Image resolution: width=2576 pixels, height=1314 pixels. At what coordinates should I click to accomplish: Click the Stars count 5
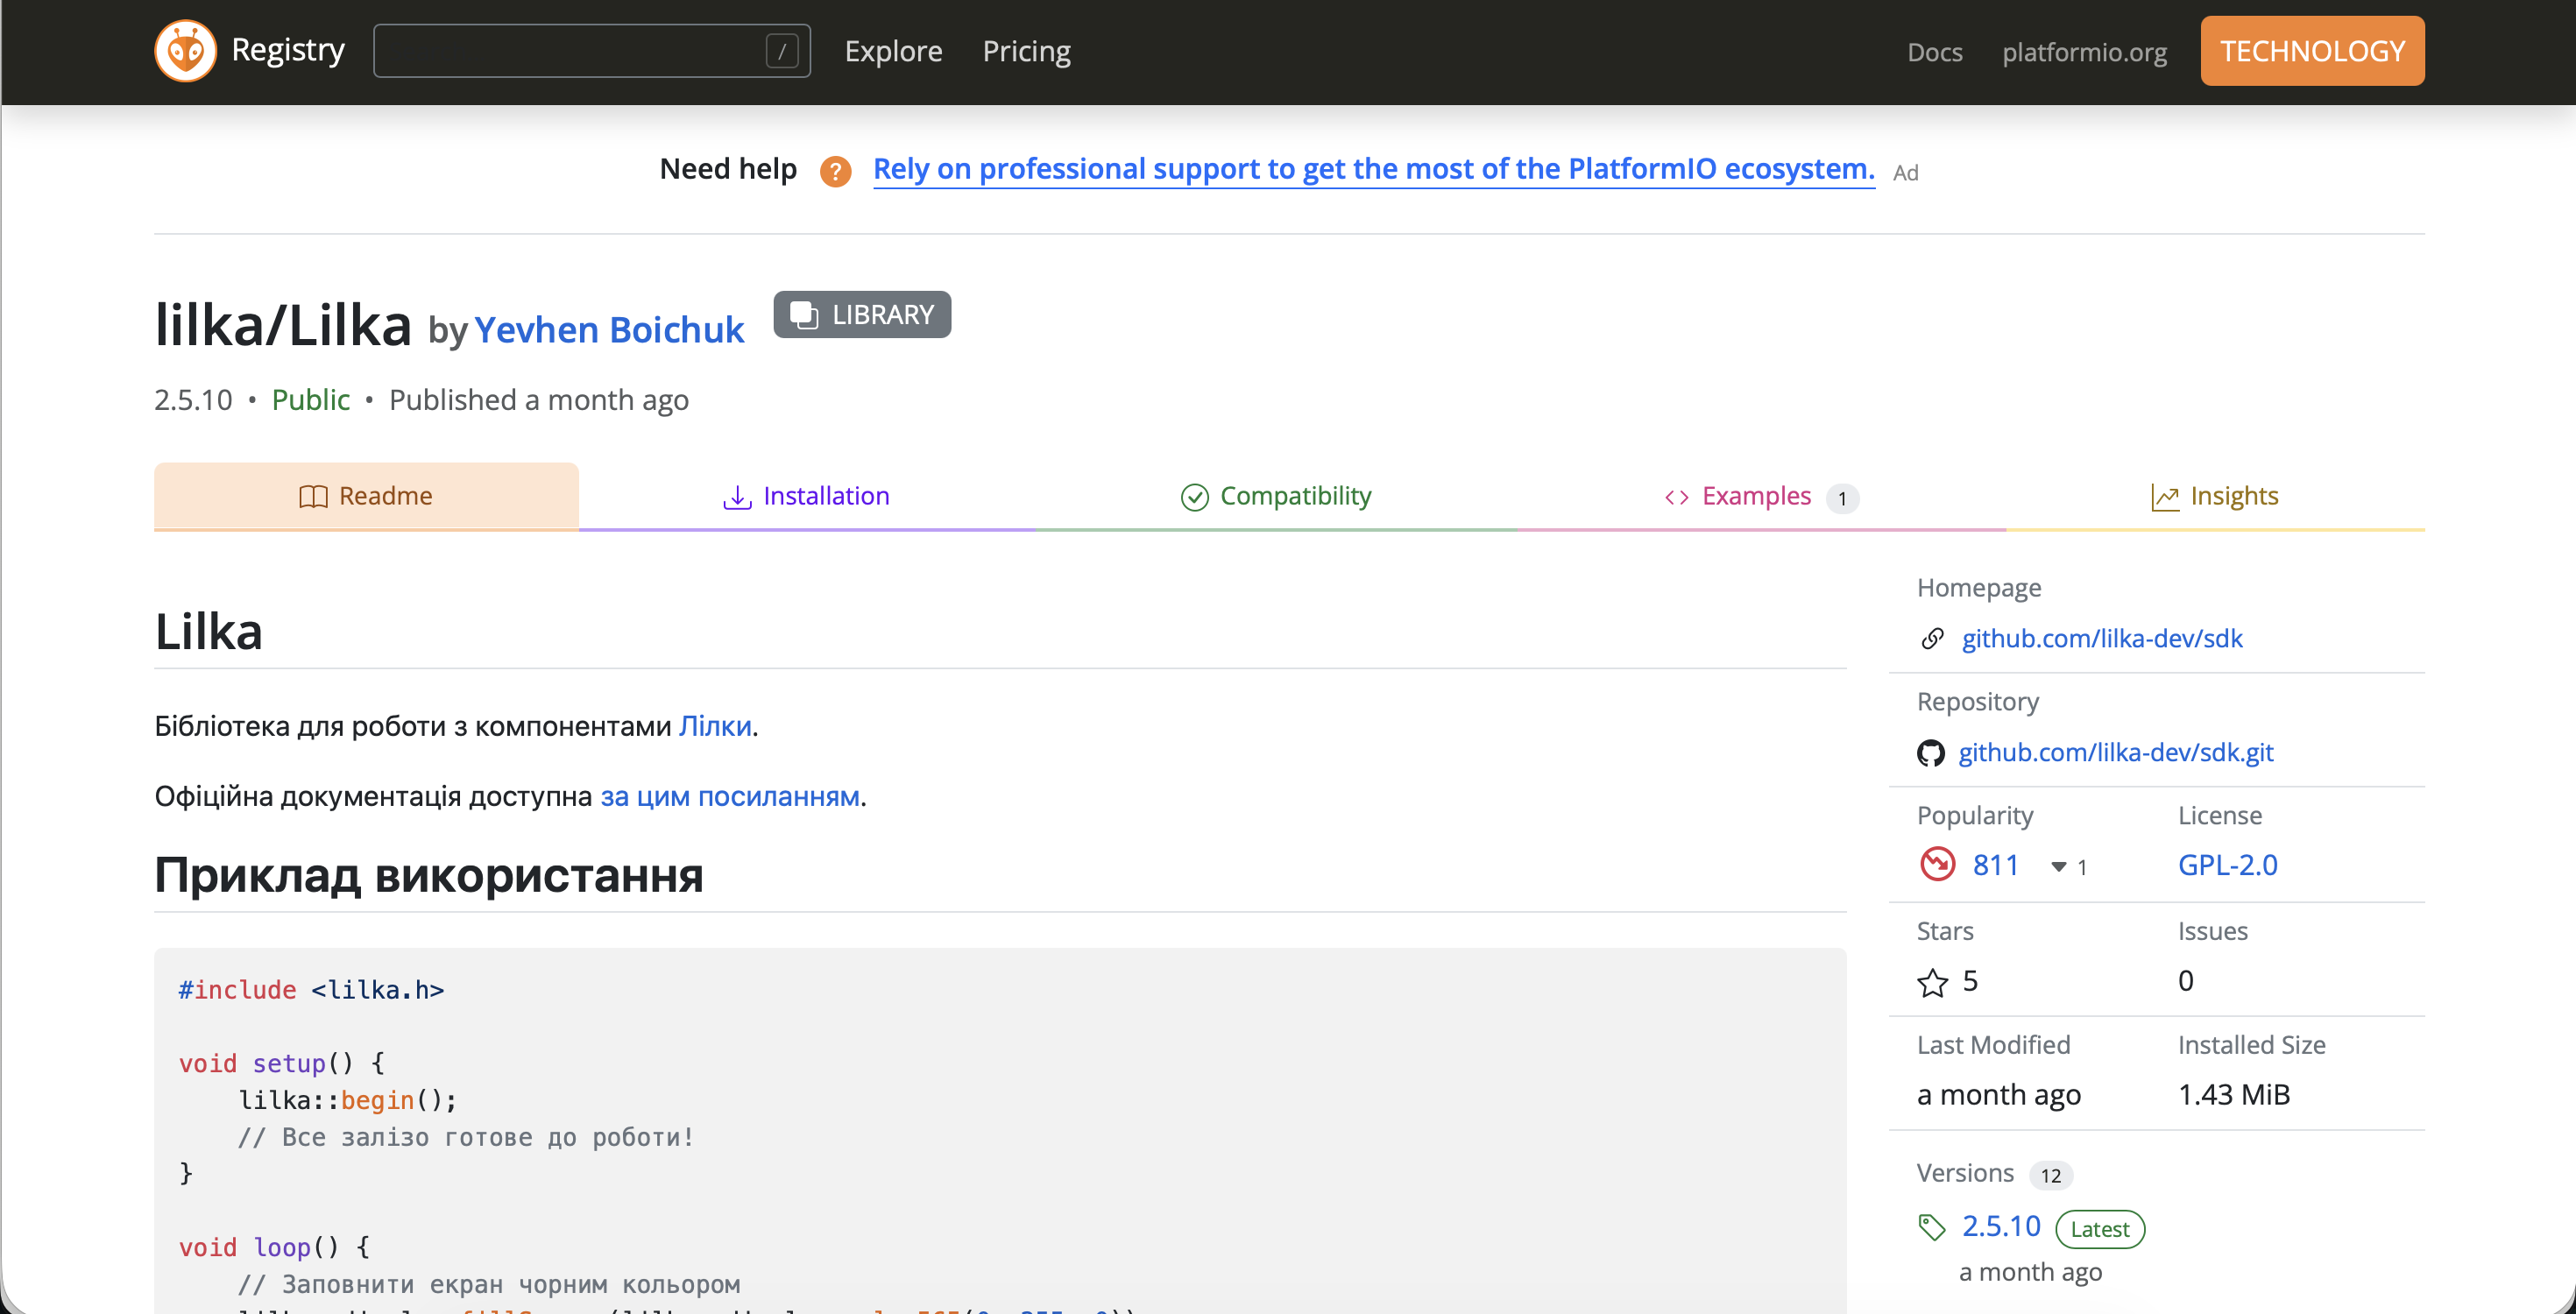1969,981
